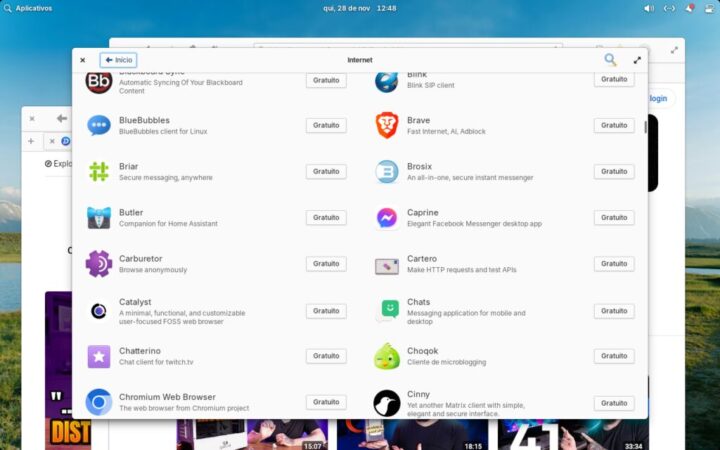Click Gratuito button for Choqok
The height and width of the screenshot is (450, 720).
coord(614,356)
